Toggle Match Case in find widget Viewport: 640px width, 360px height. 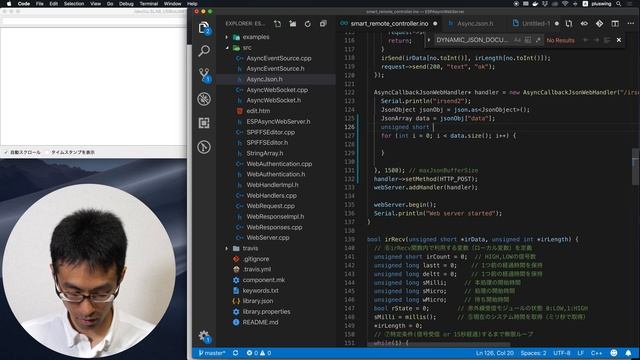517,40
